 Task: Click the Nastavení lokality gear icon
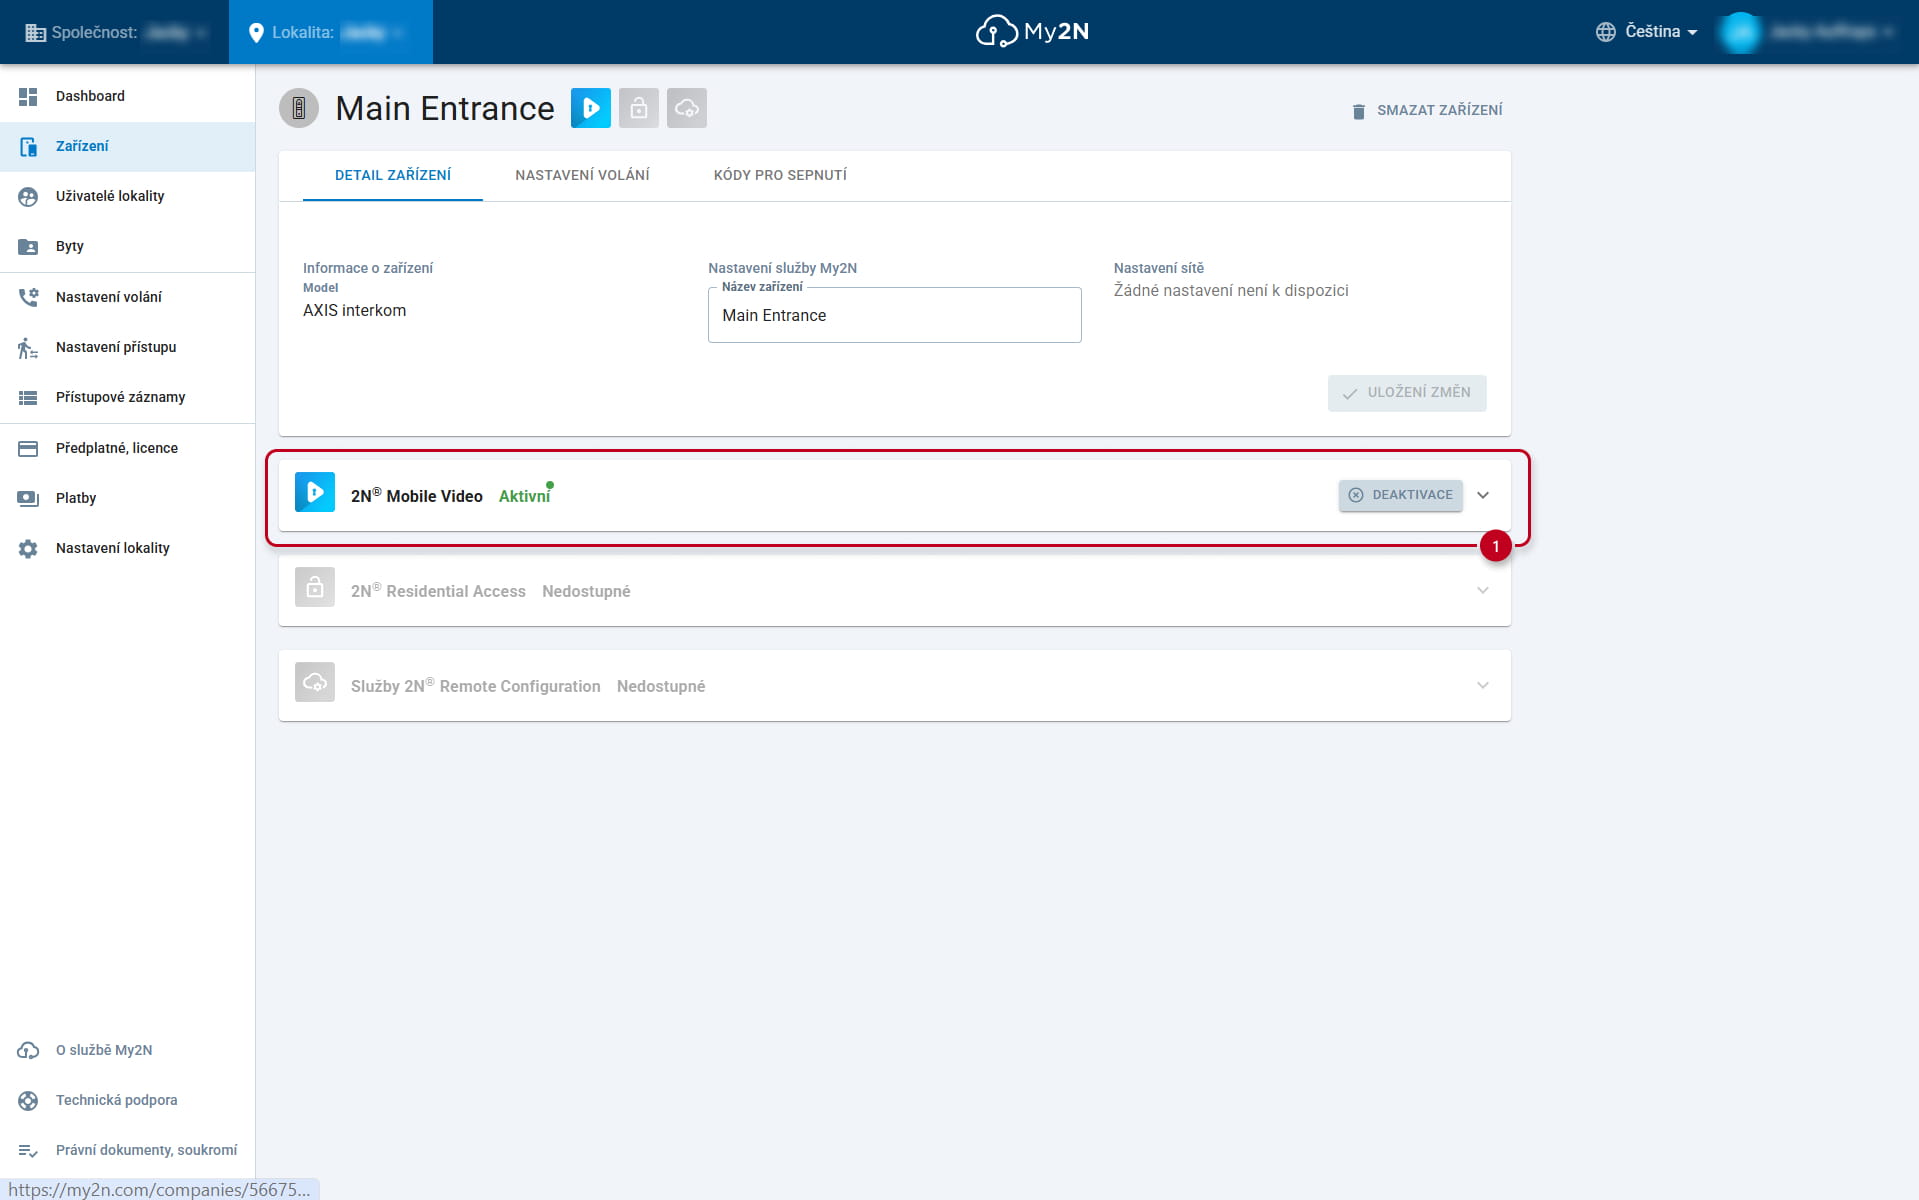point(28,548)
